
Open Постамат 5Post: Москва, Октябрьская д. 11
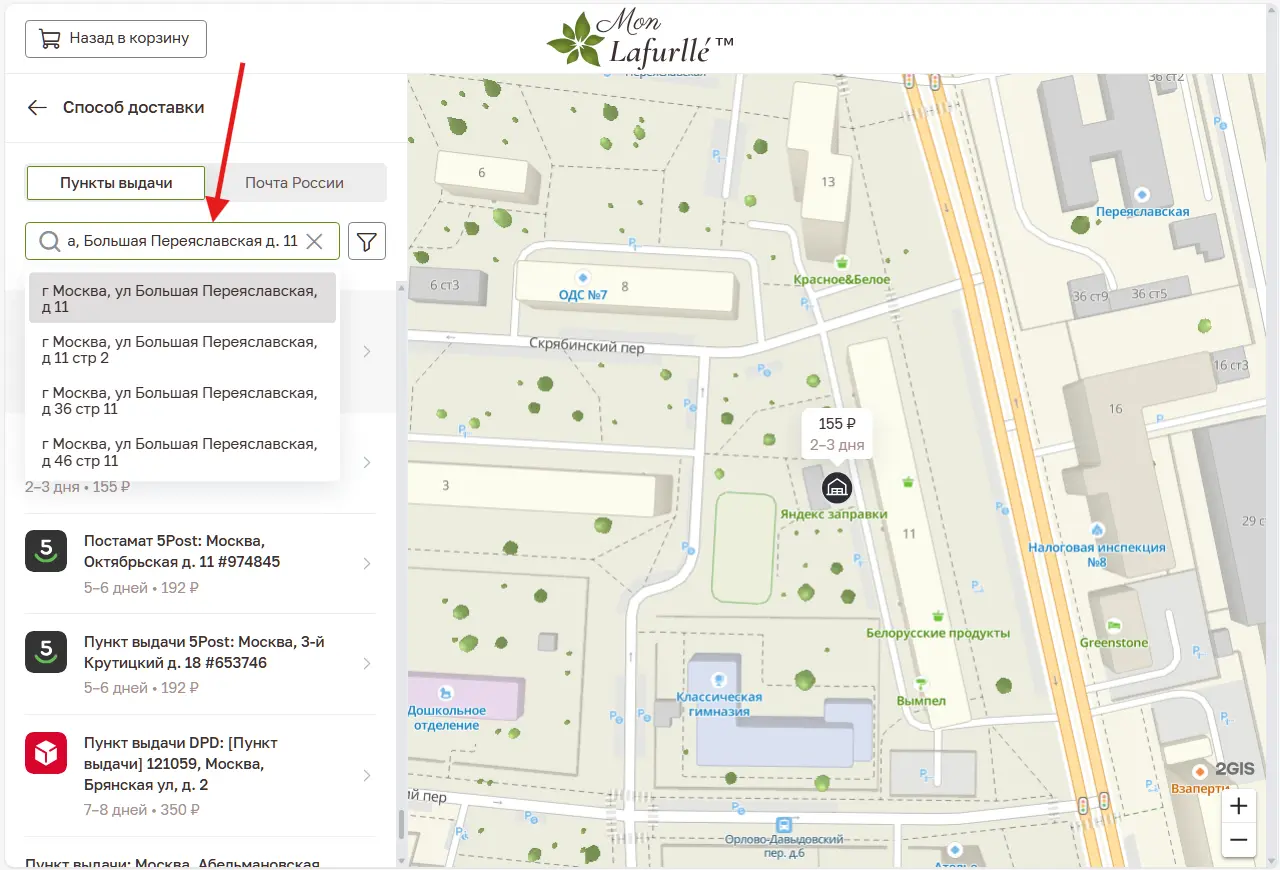click(x=200, y=564)
